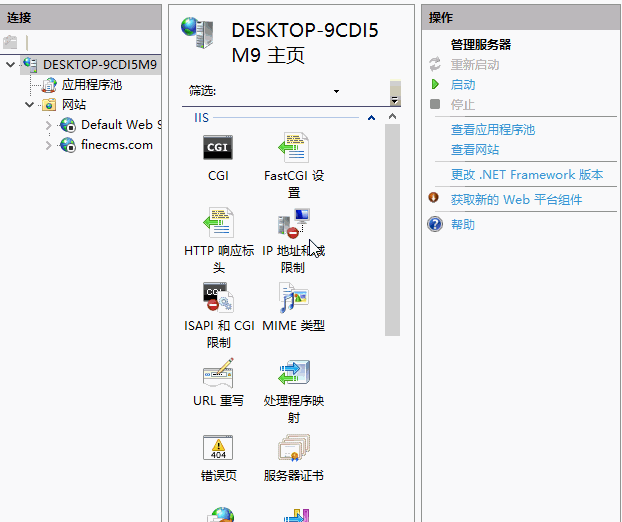Expand finecms.com site node
Viewport: 622px width, 522px height.
point(49,145)
